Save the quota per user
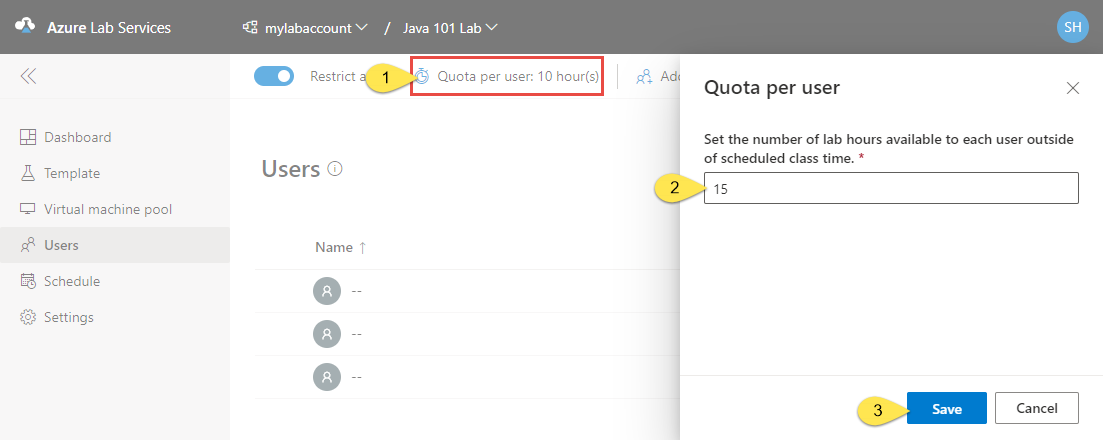The height and width of the screenshot is (440, 1103). tap(946, 408)
